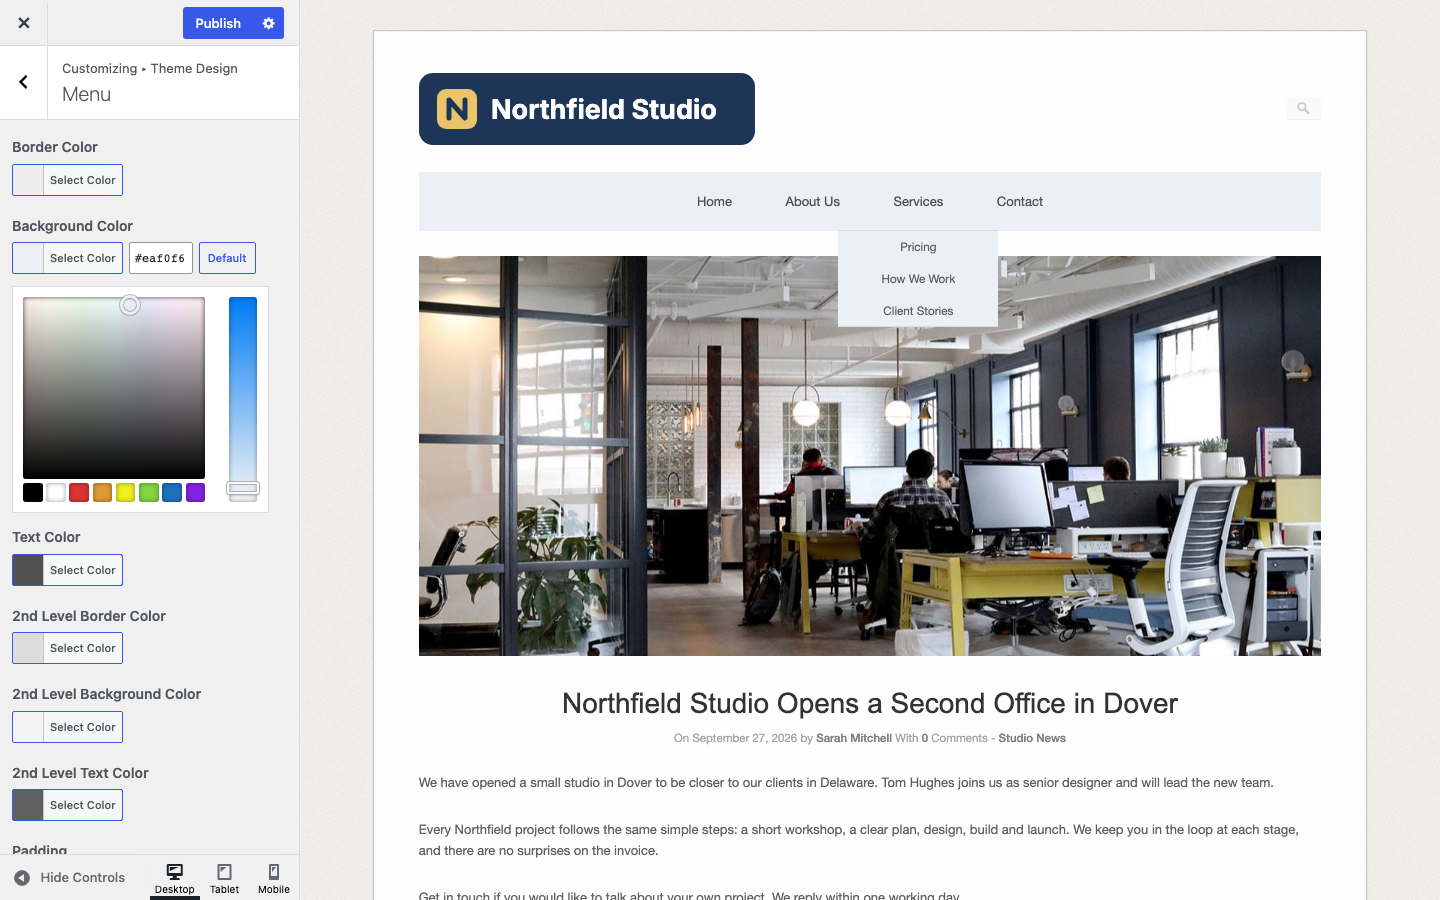Pick a shade in the saturation square
The width and height of the screenshot is (1440, 900).
[114, 388]
